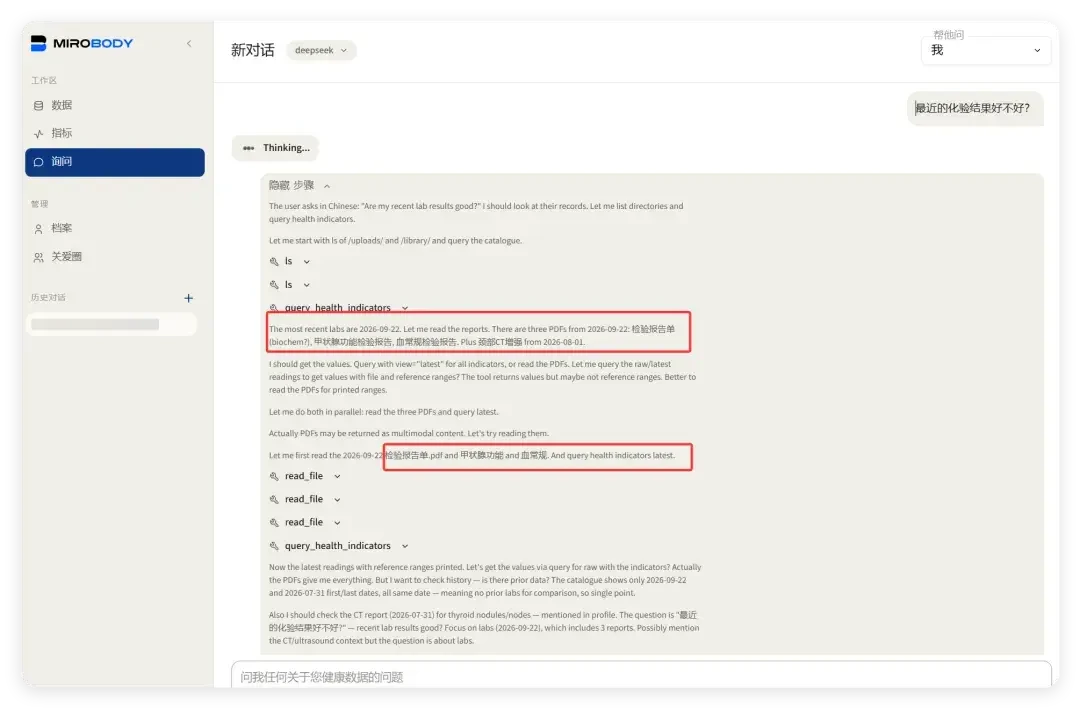Screen dimensions: 1080x708
Task: Collapse the sidebar with the left chevron
Action: (x=189, y=43)
